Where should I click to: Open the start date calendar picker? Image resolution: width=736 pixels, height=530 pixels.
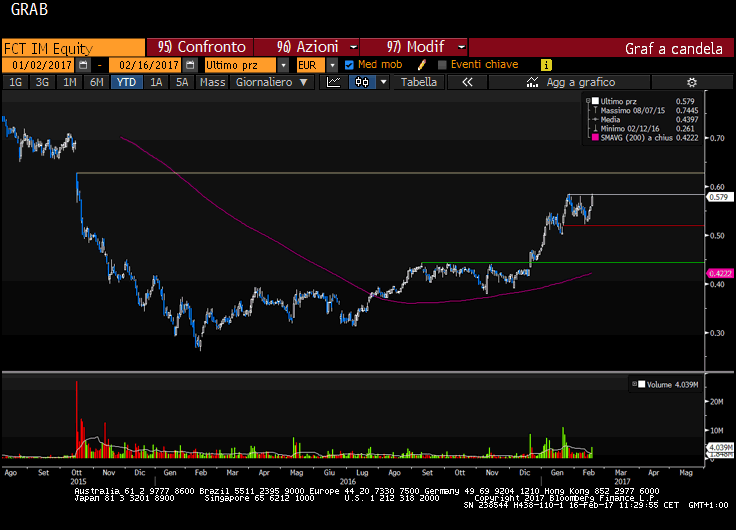pos(83,65)
